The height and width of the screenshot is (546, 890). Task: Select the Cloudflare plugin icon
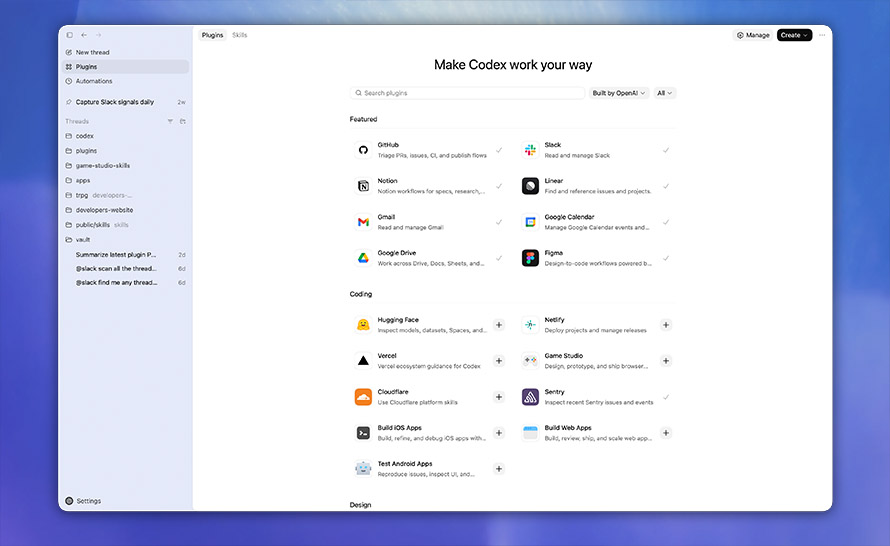tap(363, 397)
